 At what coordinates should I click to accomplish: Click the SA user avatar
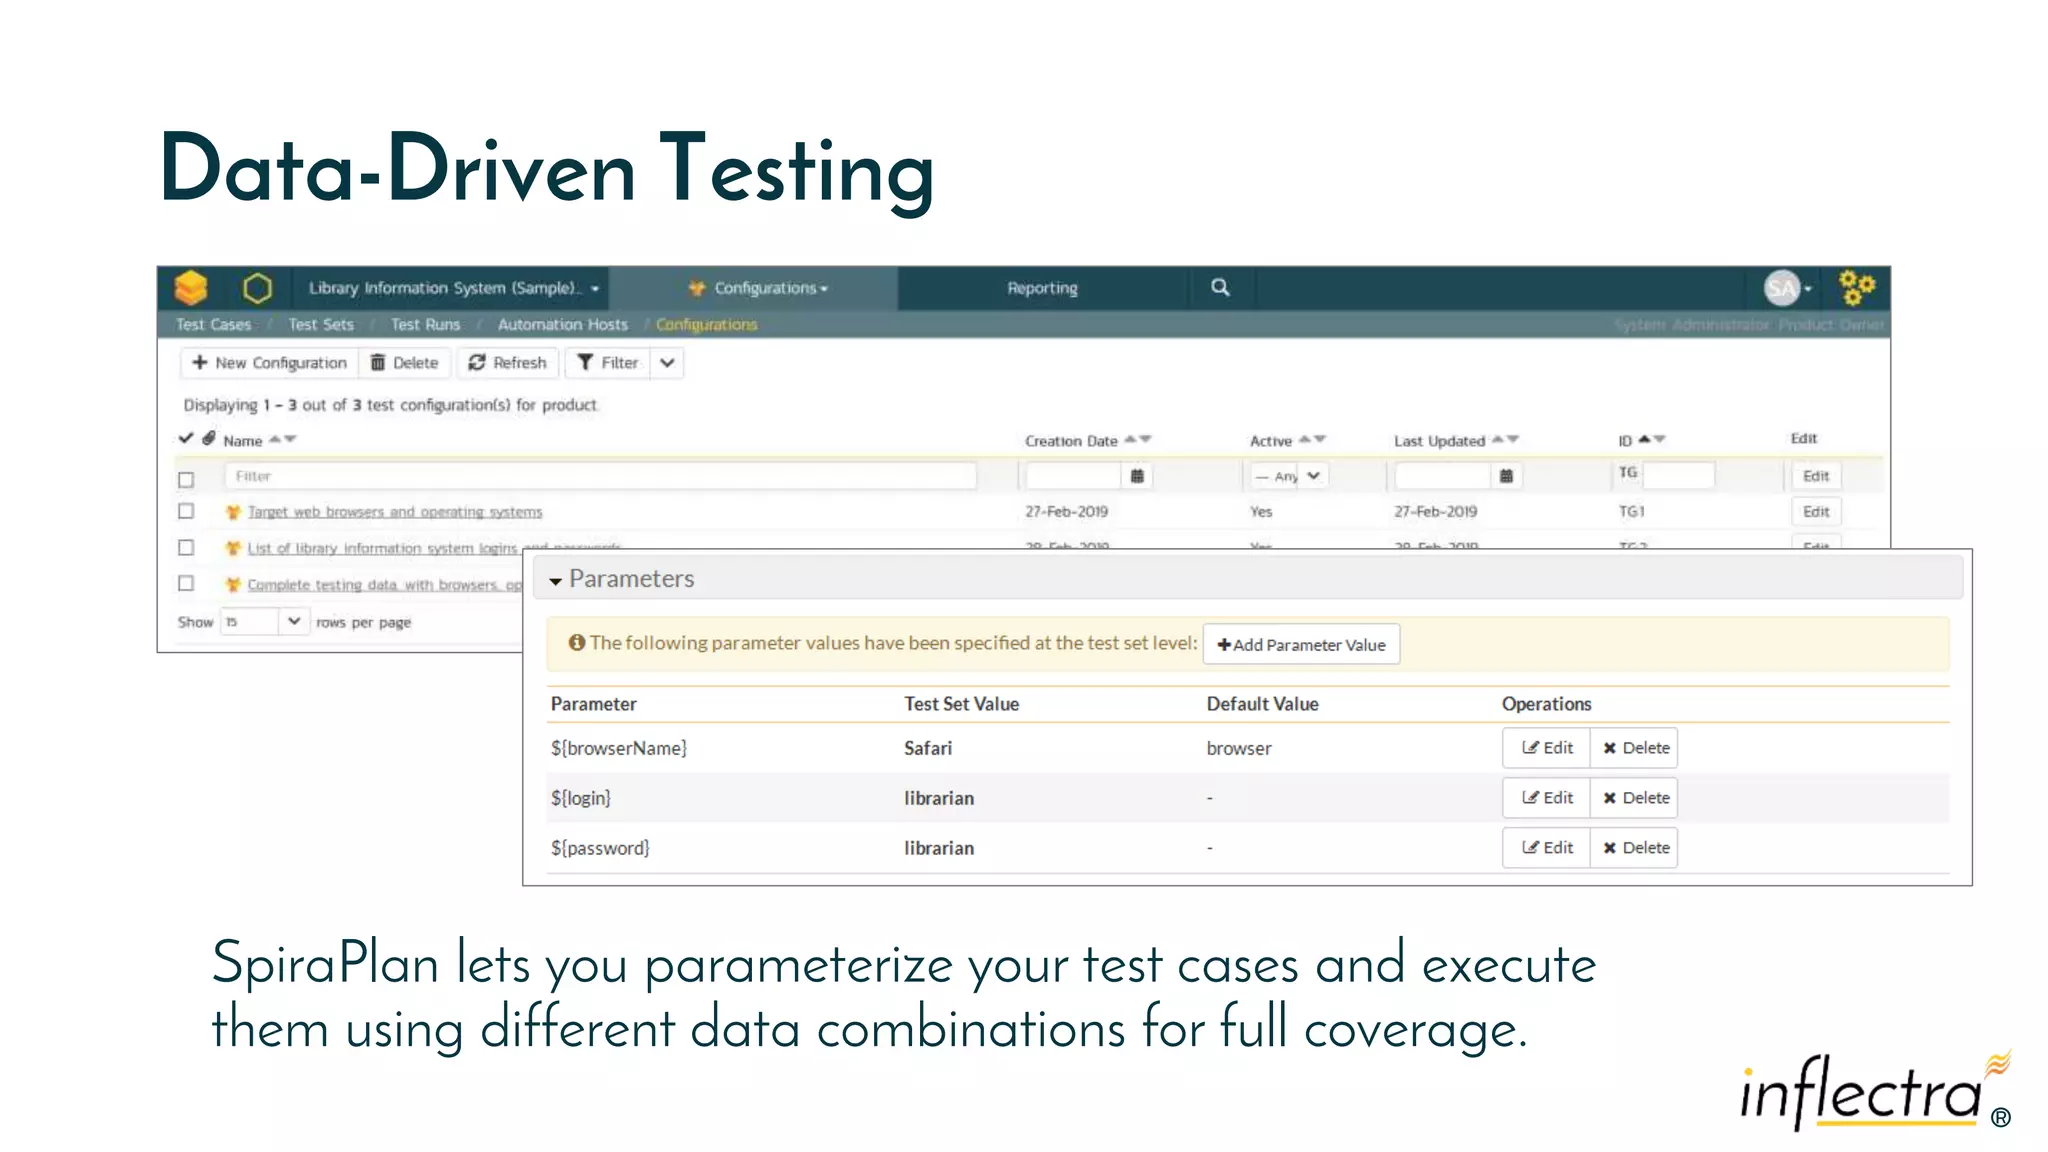(x=1781, y=288)
